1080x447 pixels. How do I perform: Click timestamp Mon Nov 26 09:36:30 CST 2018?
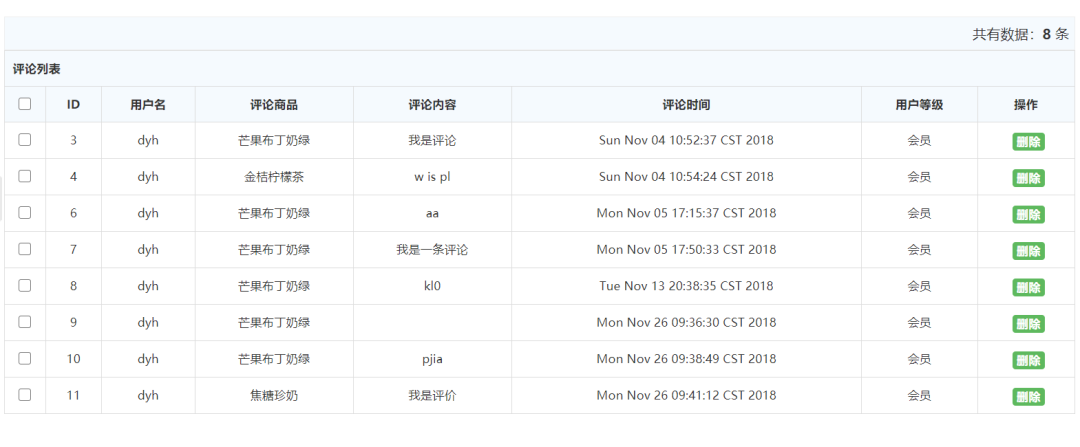686,322
